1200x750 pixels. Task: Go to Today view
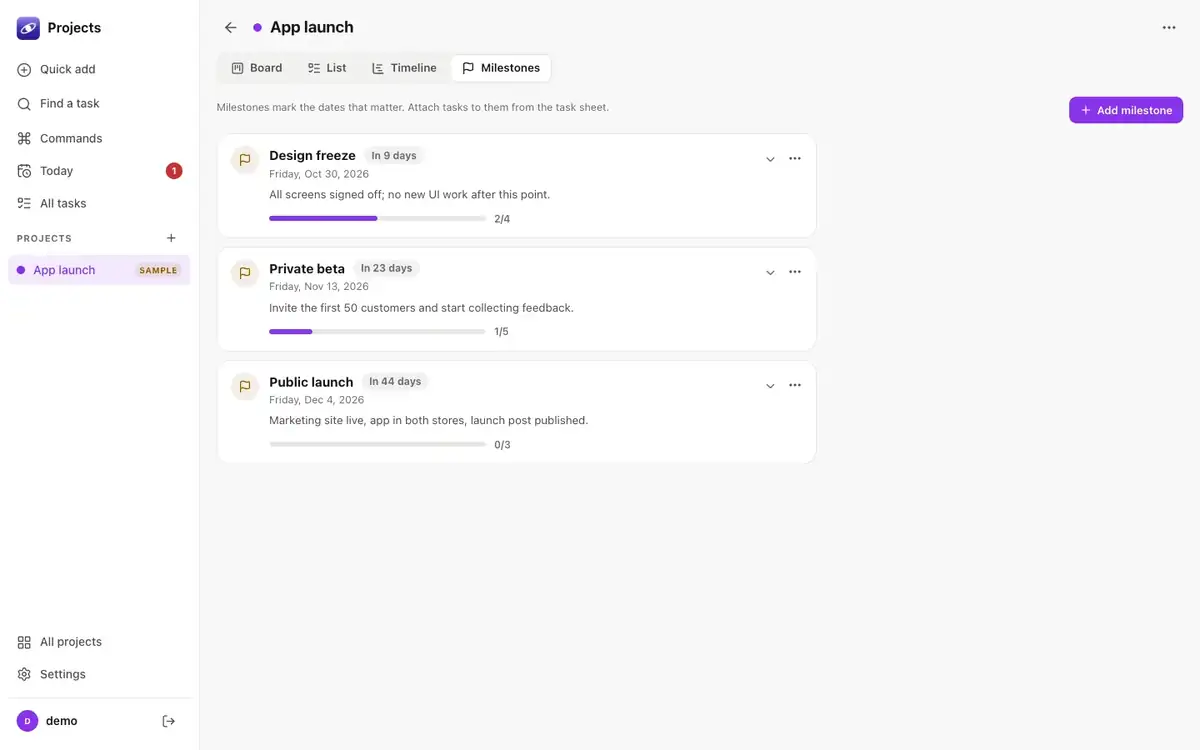99,171
